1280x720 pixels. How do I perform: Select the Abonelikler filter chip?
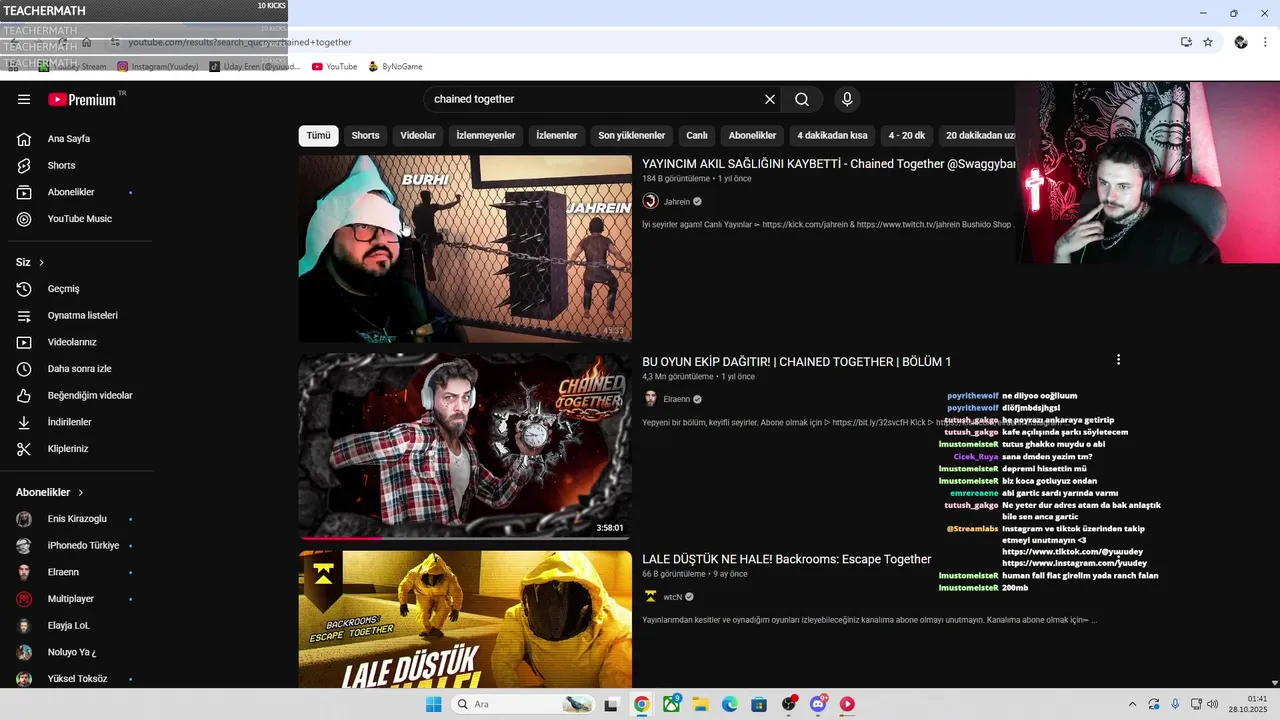(752, 135)
